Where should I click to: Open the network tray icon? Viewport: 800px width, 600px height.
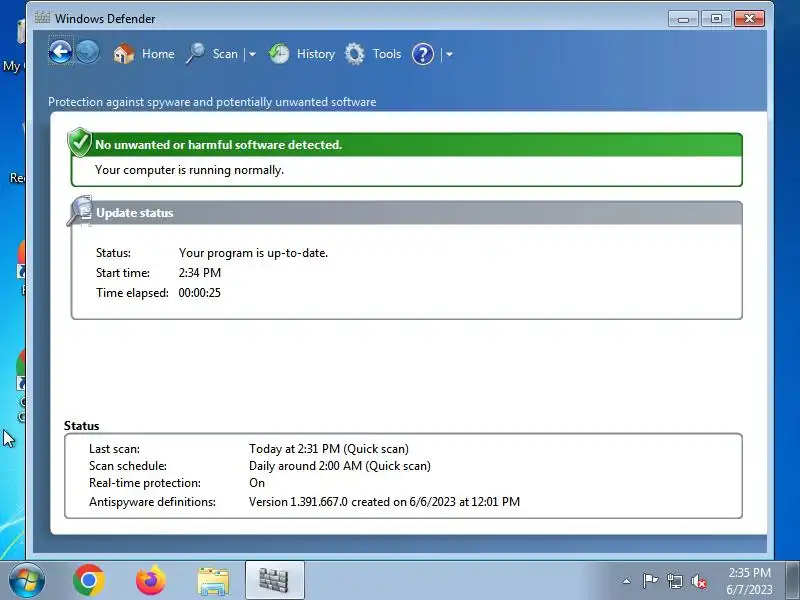point(675,581)
